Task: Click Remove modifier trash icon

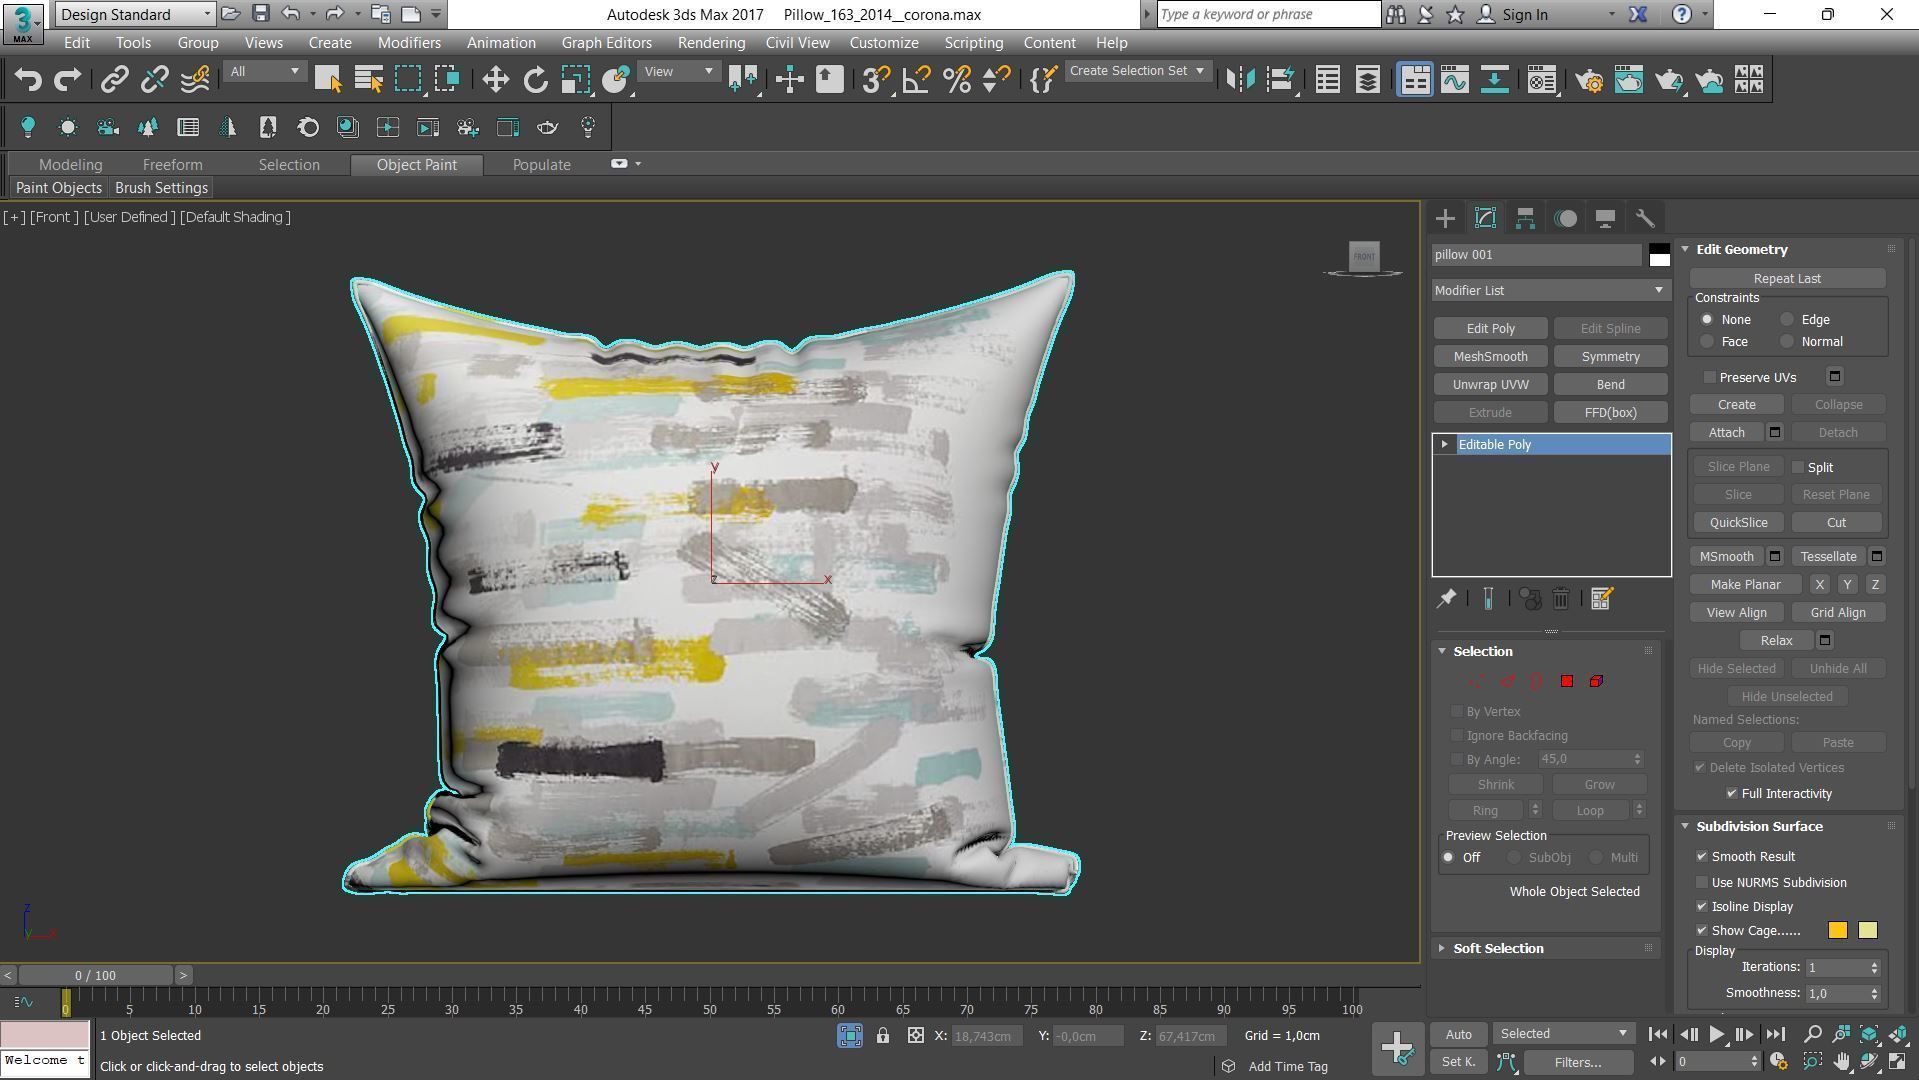Action: click(x=1561, y=599)
